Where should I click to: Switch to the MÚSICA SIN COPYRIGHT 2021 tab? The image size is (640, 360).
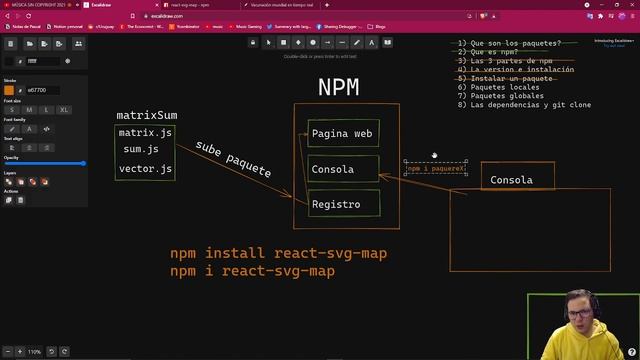40,5
